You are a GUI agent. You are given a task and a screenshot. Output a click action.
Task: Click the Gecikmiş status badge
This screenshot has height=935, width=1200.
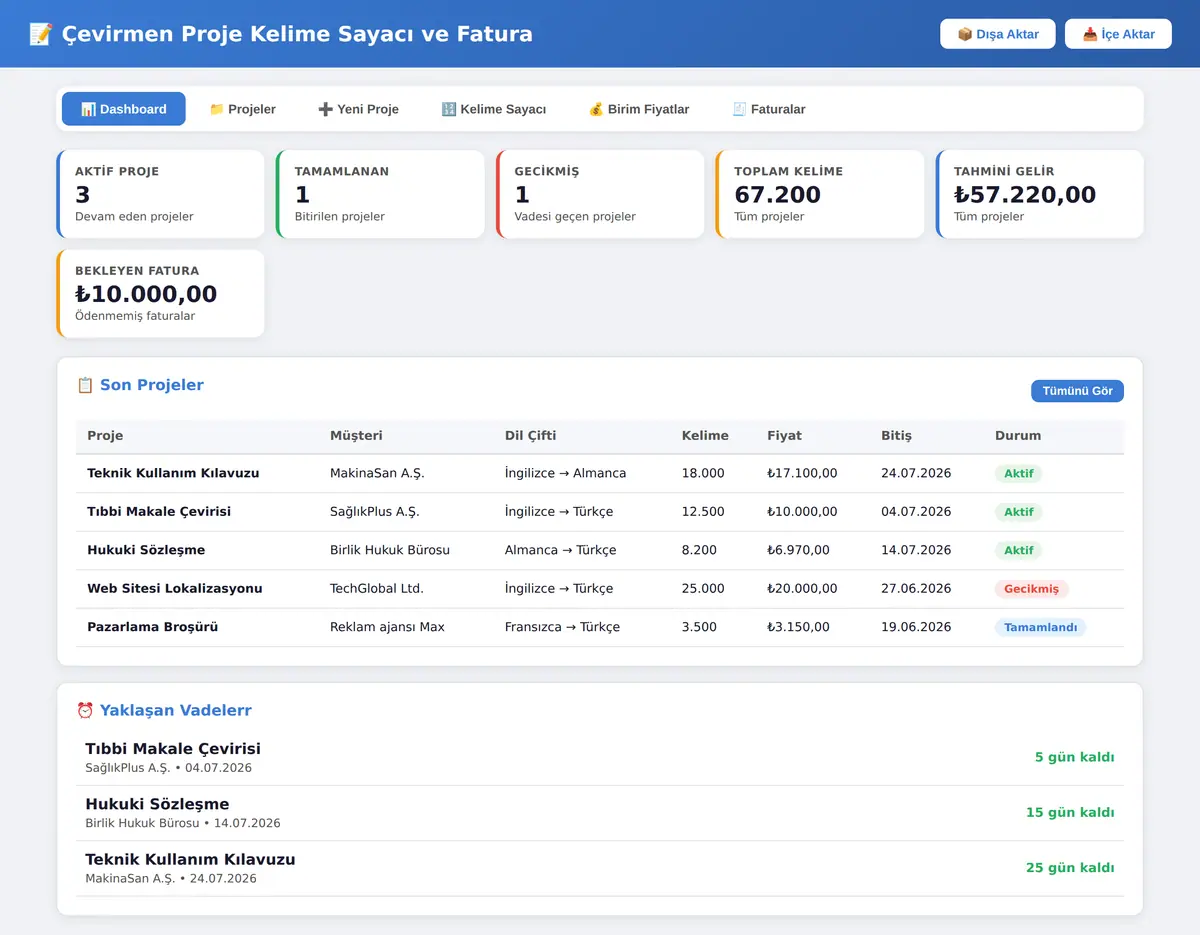[1032, 589]
